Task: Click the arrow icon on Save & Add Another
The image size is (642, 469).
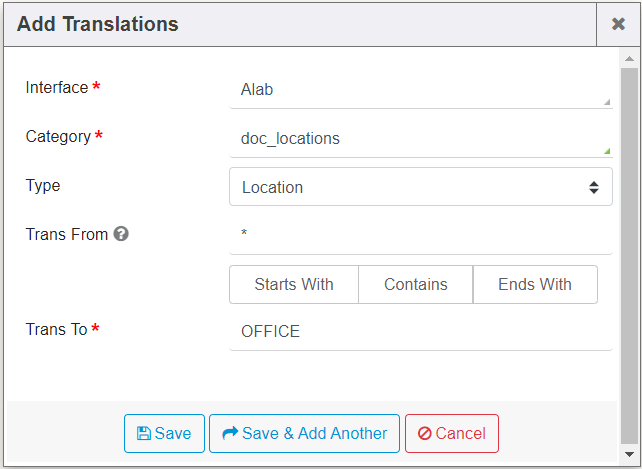Action: pyautogui.click(x=230, y=433)
